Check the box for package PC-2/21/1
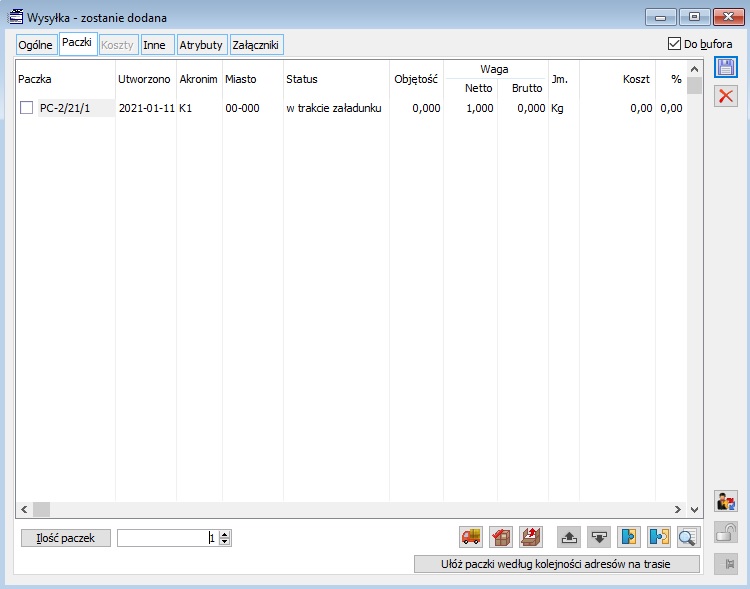Viewport: 750px width, 589px height. tap(26, 108)
